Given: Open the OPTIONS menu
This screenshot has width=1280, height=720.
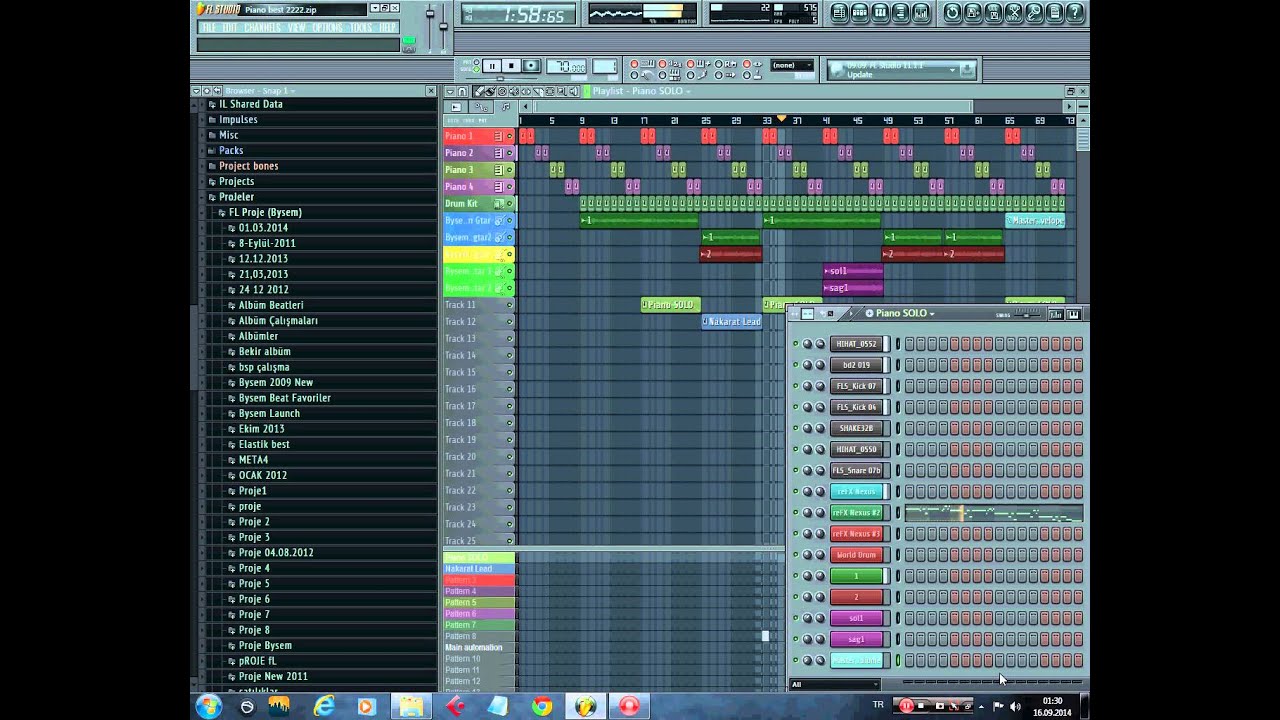Looking at the screenshot, I should pyautogui.click(x=327, y=27).
